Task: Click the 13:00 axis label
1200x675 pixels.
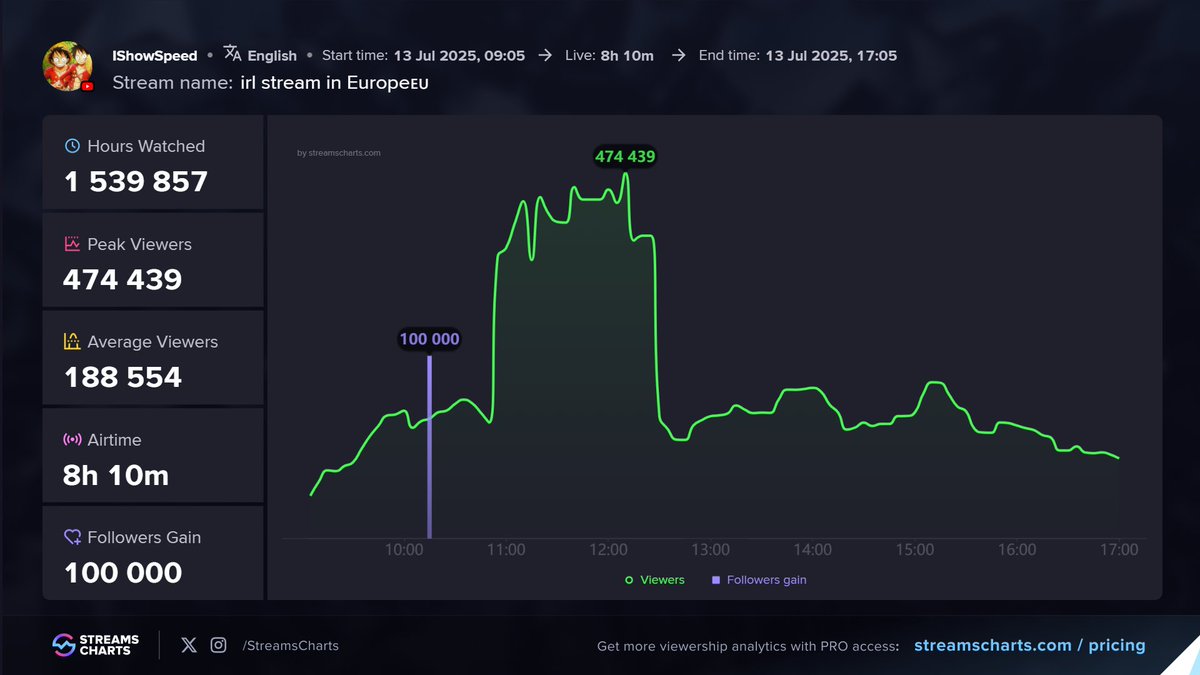Action: pyautogui.click(x=710, y=550)
